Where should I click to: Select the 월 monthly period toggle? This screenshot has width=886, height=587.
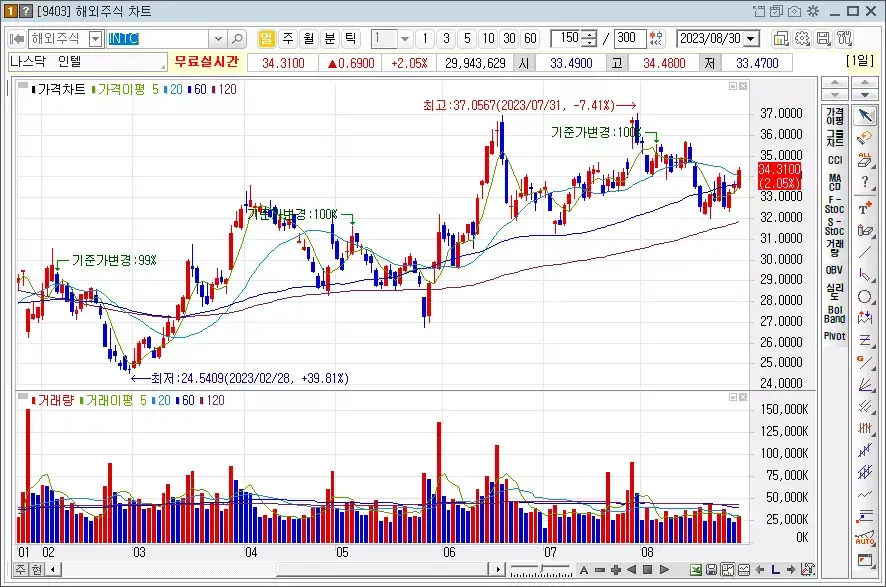click(x=309, y=38)
